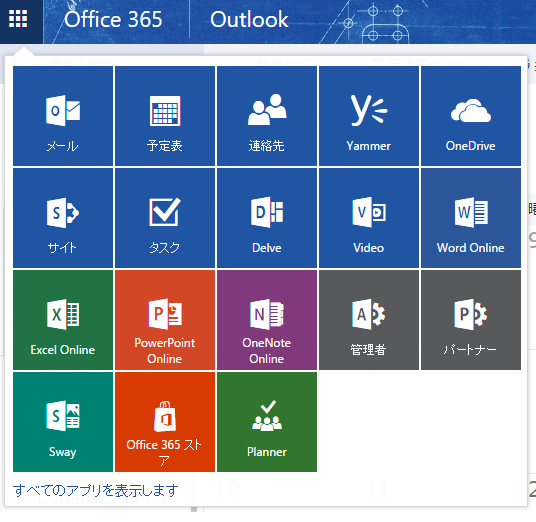The width and height of the screenshot is (536, 522).
Task: Open the Office 365 ストア tile
Action: tap(165, 422)
